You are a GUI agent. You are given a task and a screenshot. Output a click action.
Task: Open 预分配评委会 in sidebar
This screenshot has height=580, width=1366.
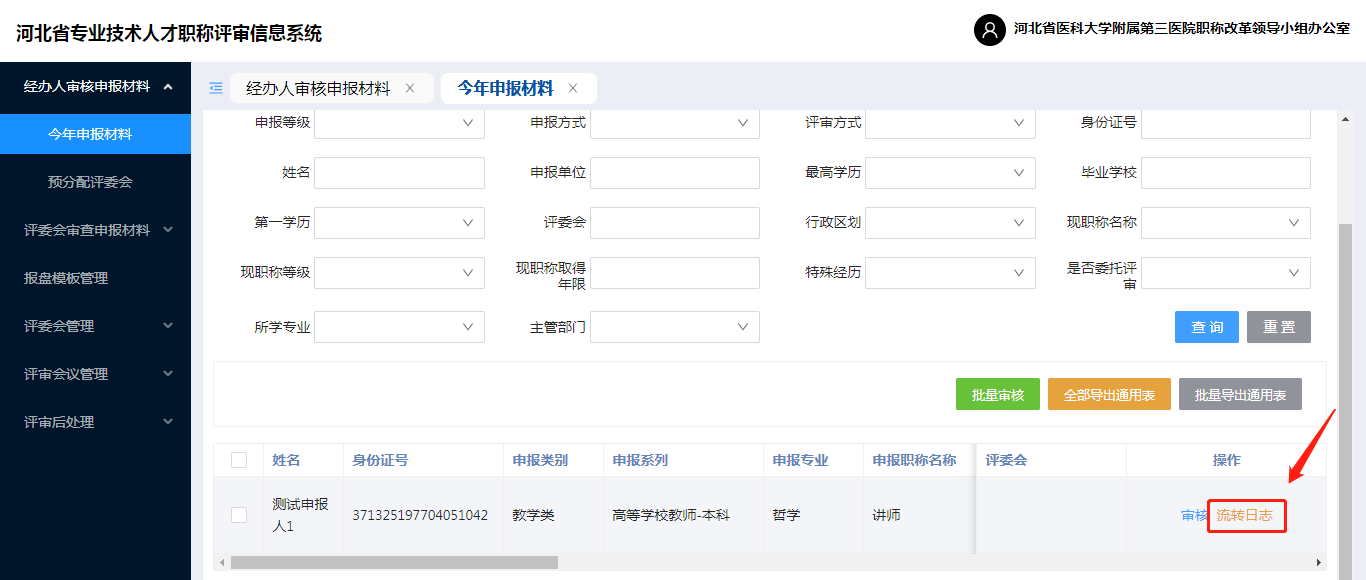click(x=90, y=182)
